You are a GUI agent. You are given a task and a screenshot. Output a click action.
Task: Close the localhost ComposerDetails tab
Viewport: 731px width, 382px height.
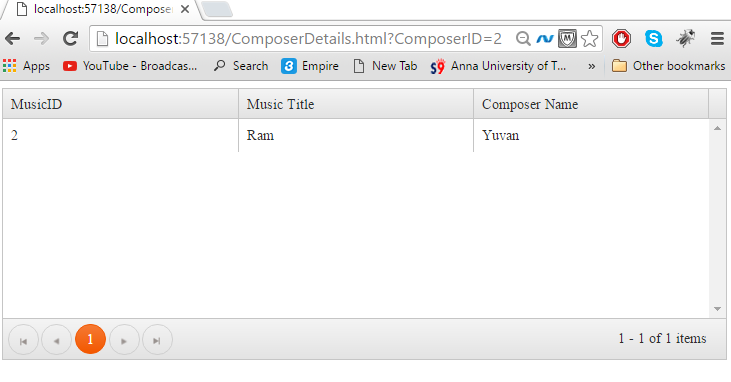(x=185, y=9)
